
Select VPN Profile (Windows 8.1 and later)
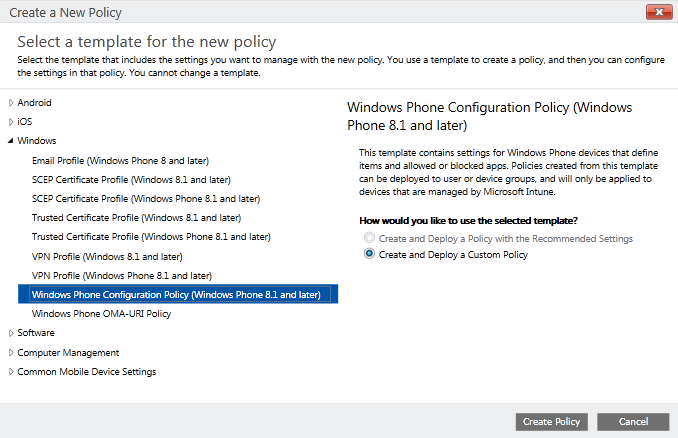(108, 256)
